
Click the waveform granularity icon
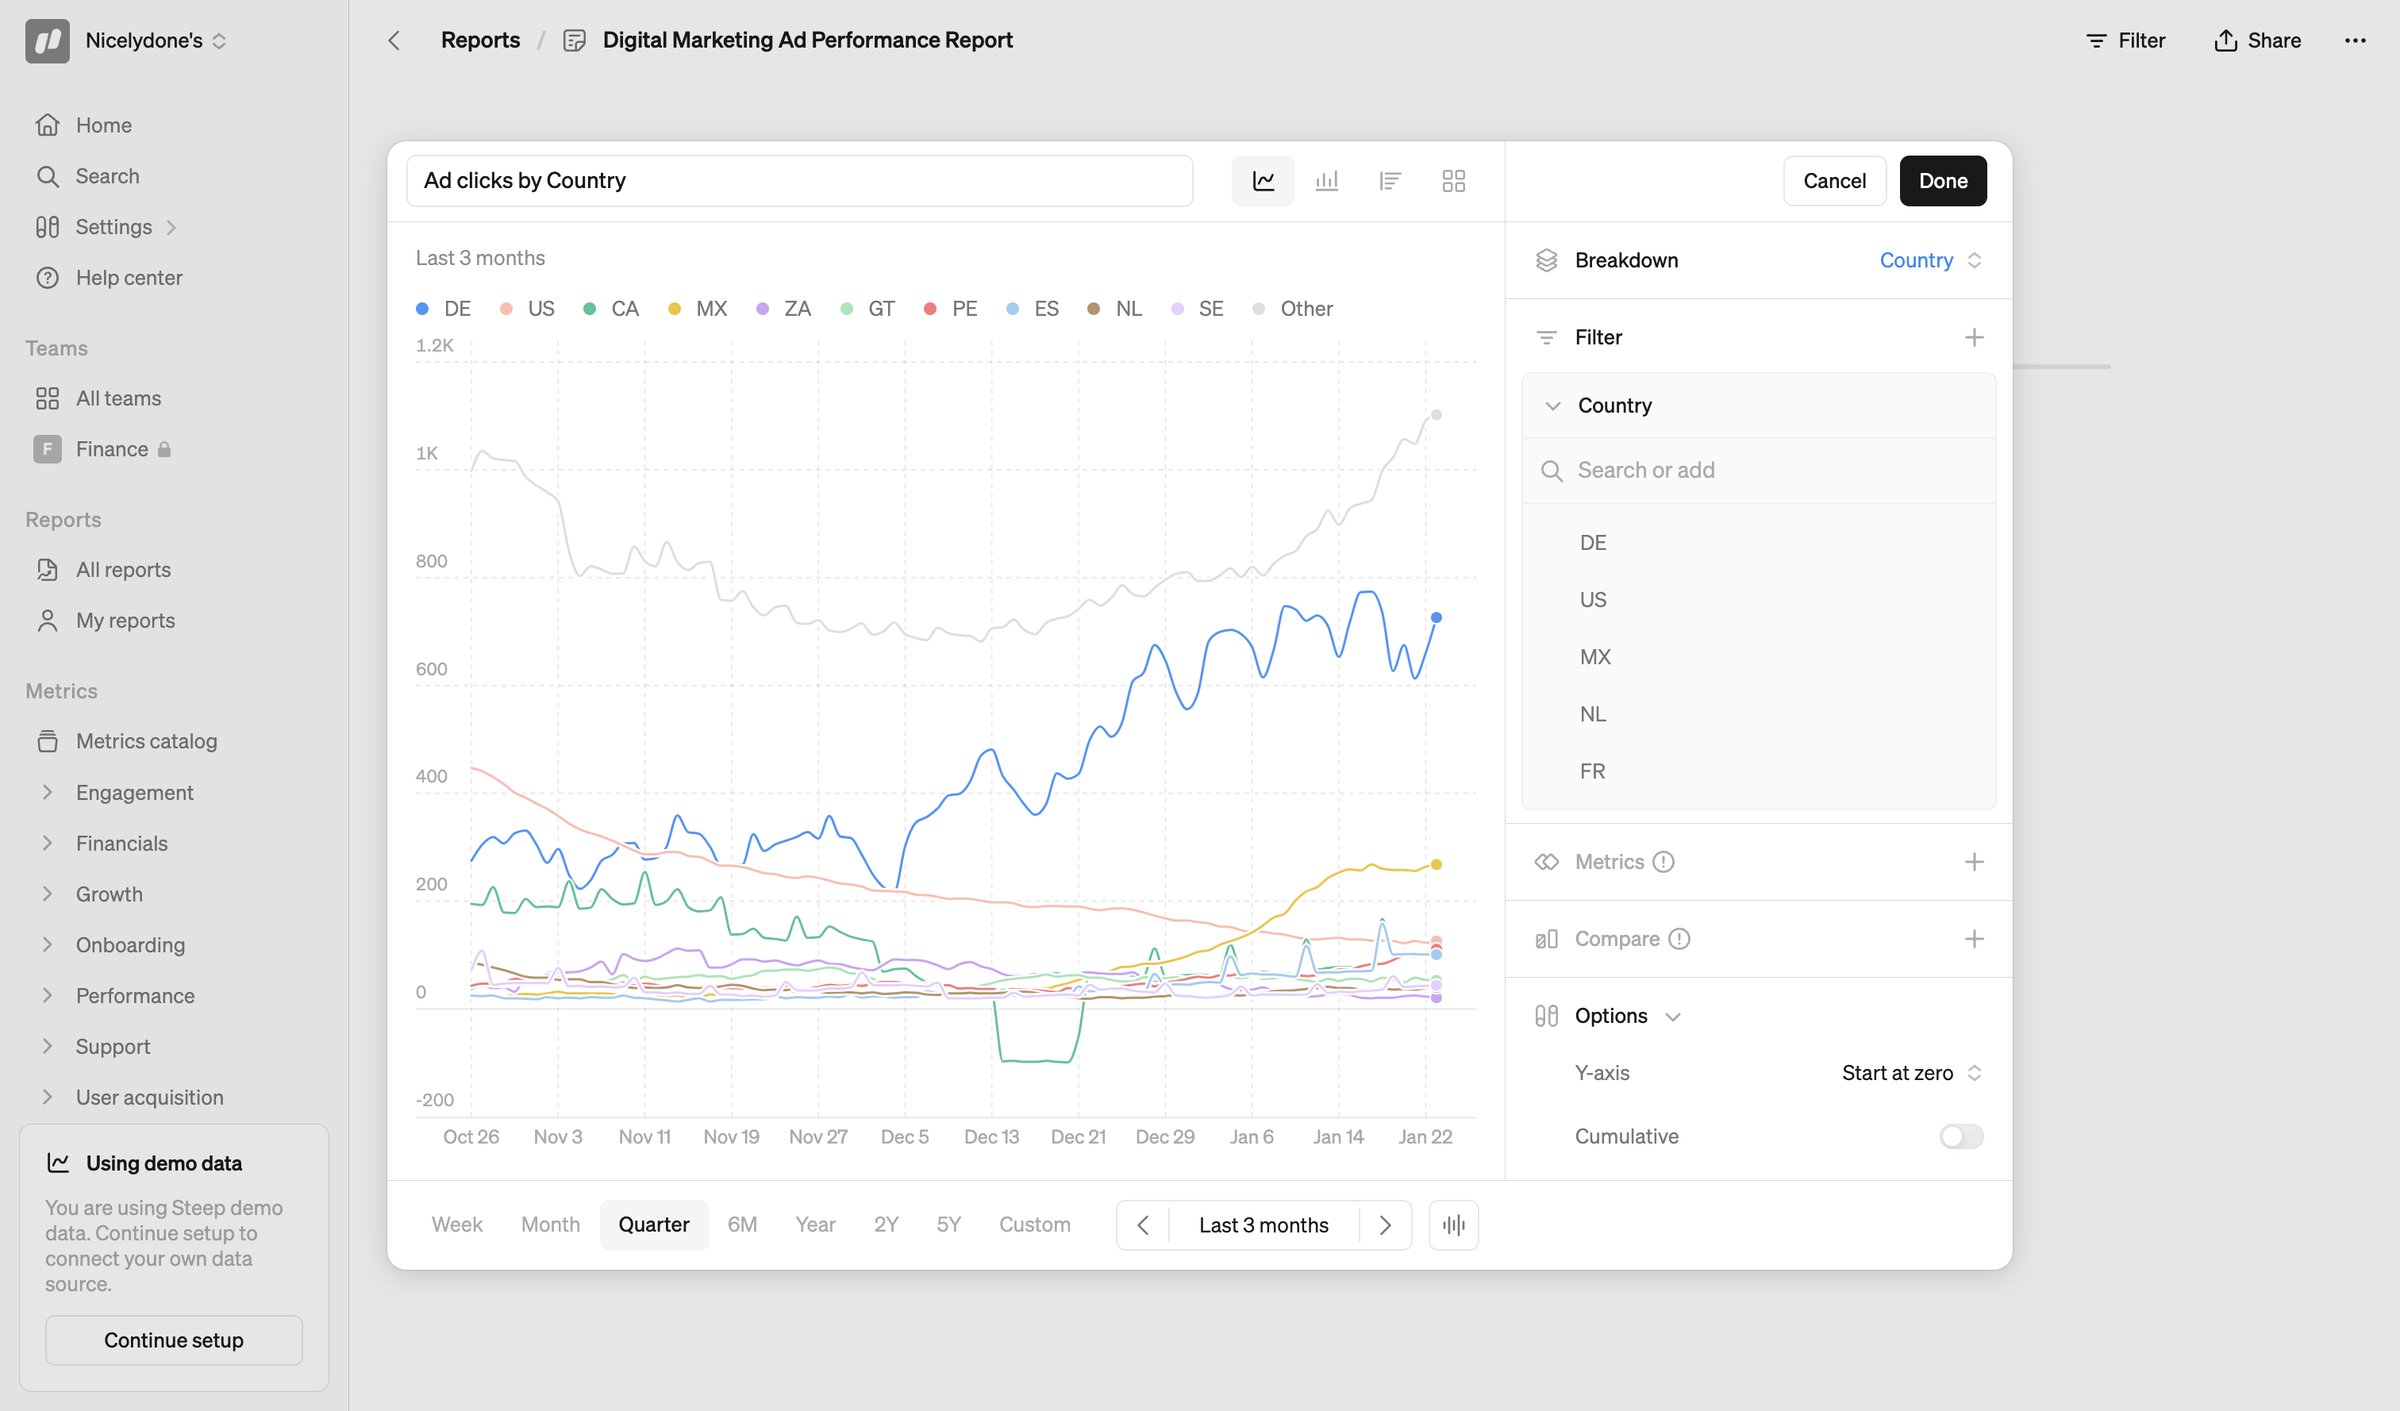pos(1454,1225)
